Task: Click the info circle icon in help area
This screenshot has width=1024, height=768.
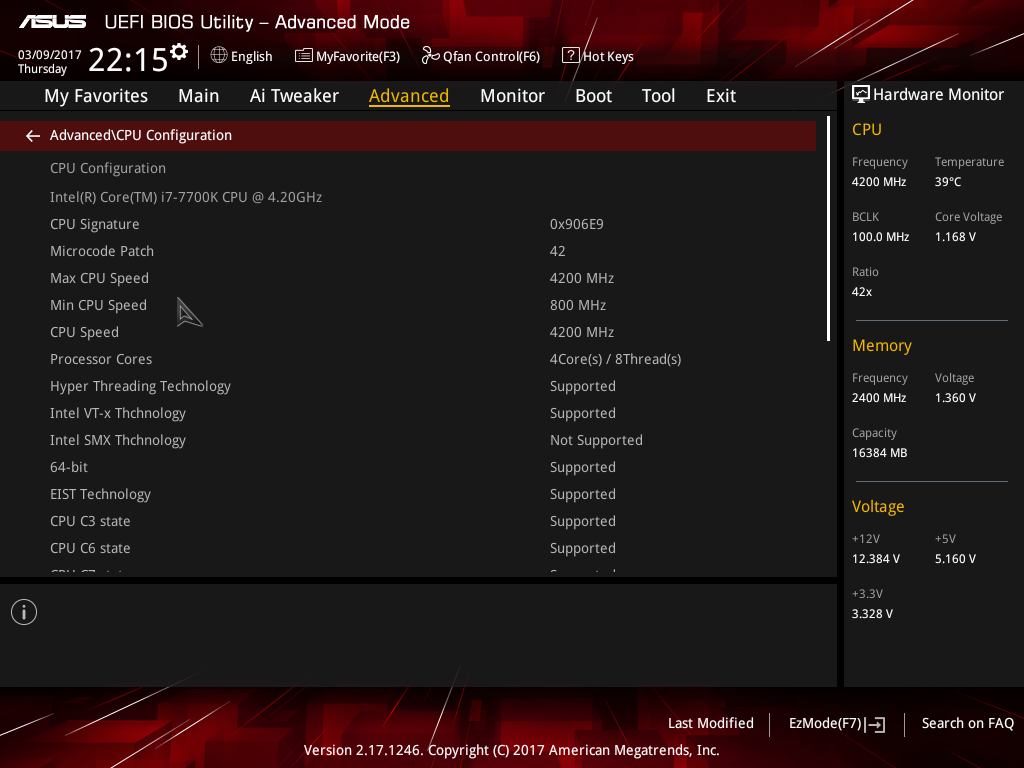Action: click(24, 613)
